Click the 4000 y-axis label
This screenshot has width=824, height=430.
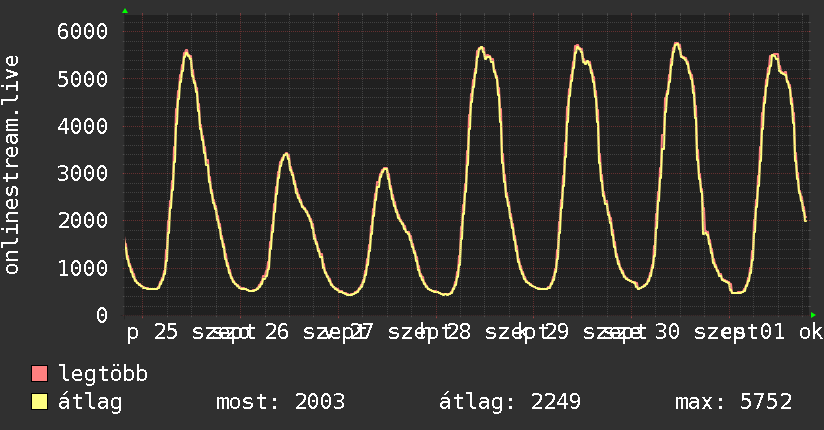tap(83, 126)
